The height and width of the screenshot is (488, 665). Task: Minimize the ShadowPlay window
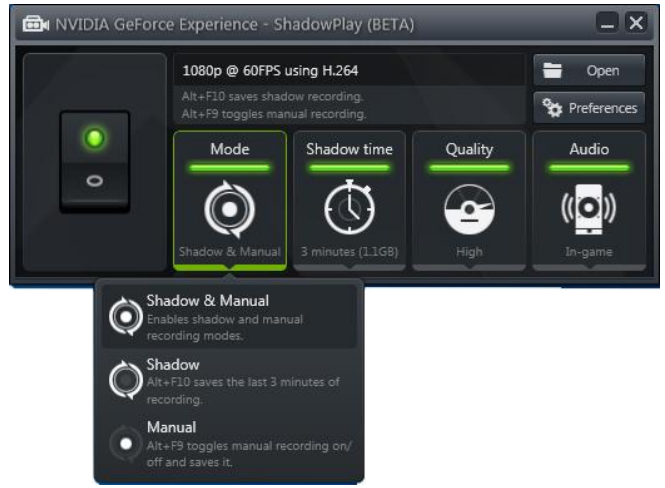click(x=607, y=23)
